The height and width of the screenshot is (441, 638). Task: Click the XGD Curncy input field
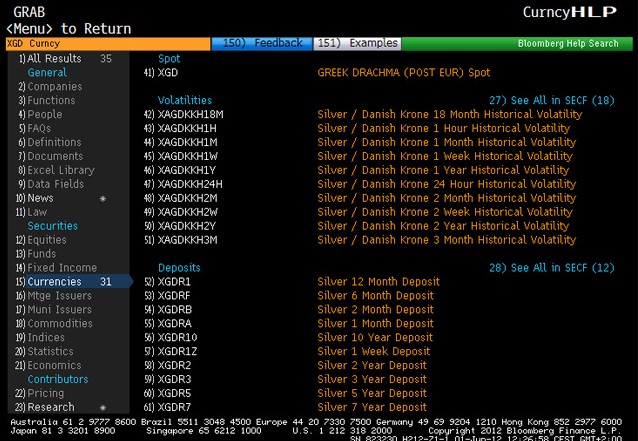tap(105, 44)
